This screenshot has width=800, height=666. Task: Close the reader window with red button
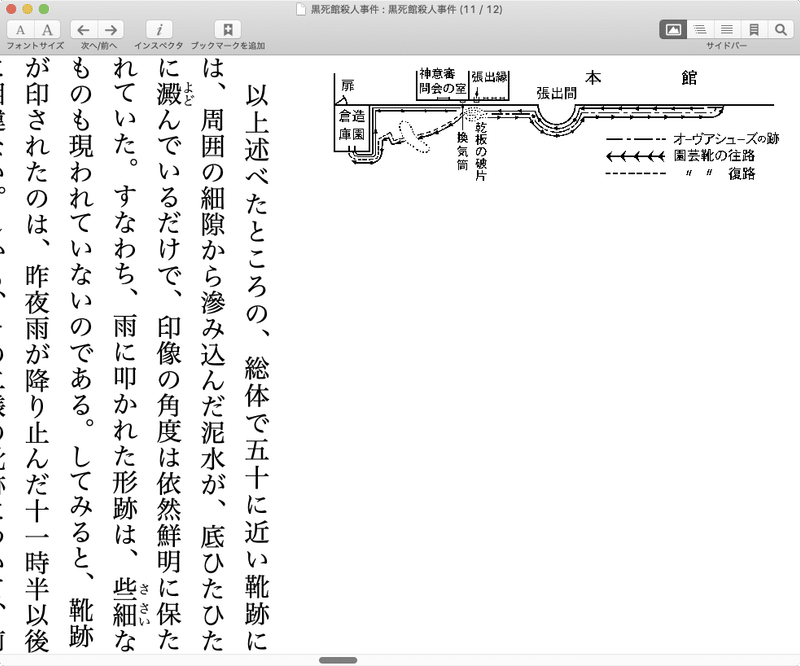pyautogui.click(x=11, y=9)
